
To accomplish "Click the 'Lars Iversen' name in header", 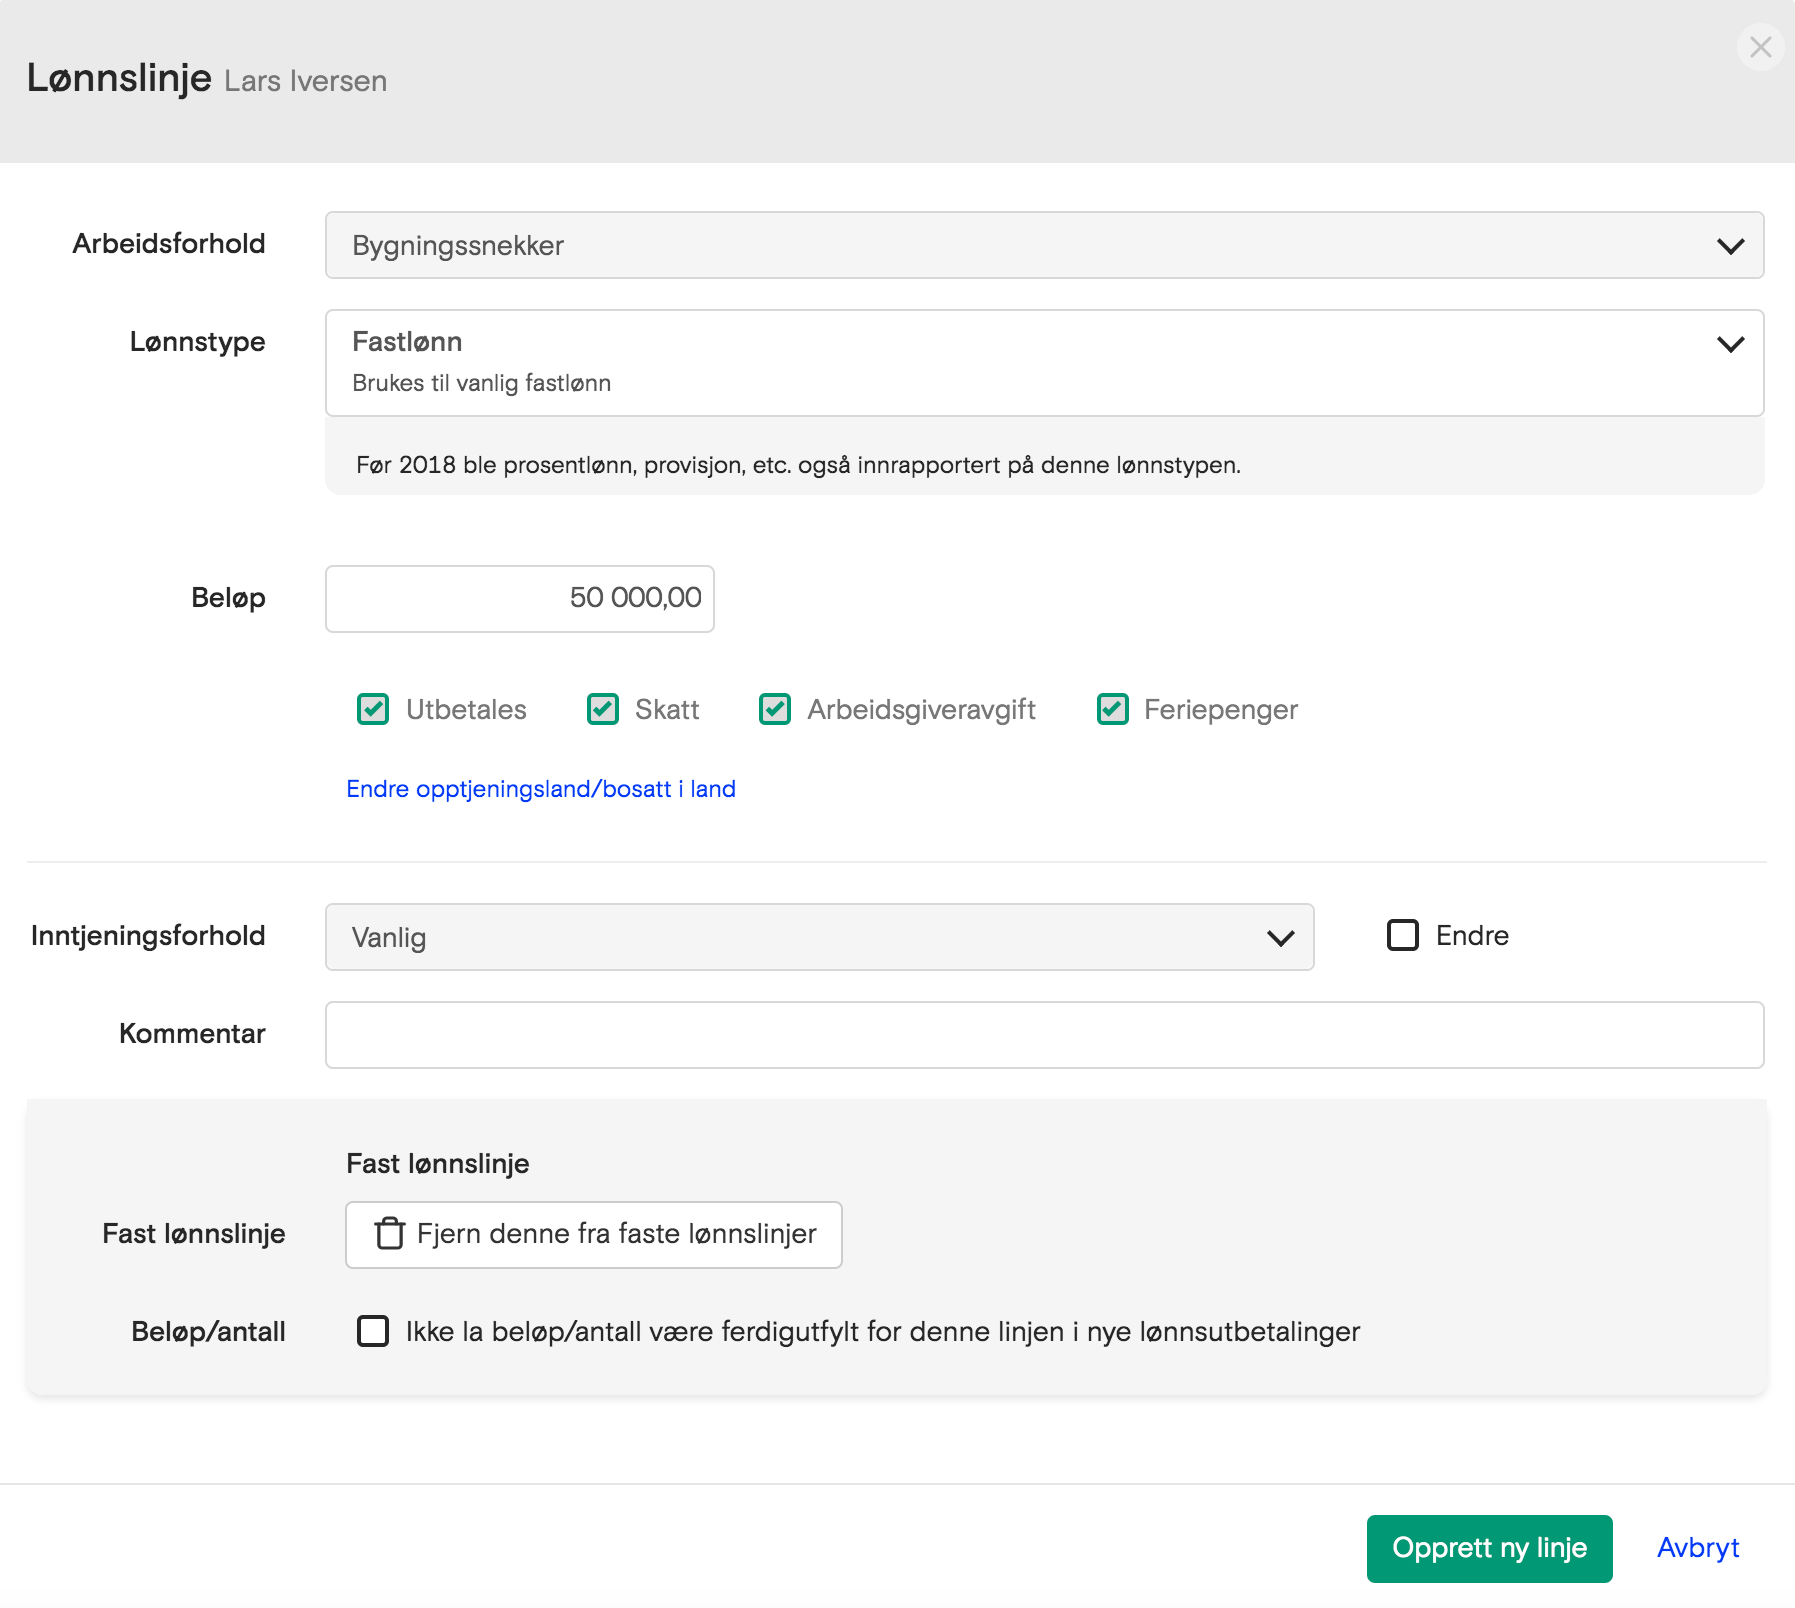I will (305, 81).
